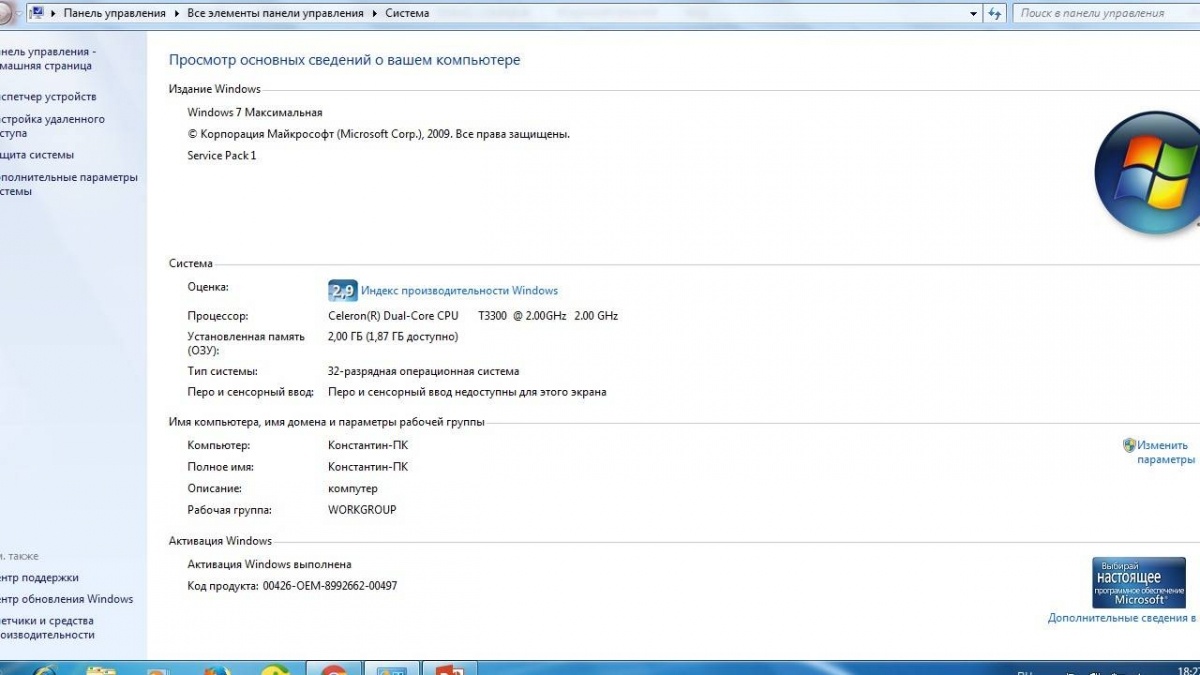Open Индекс производительности Windows link
Viewport: 1200px width, 675px height.
point(459,291)
